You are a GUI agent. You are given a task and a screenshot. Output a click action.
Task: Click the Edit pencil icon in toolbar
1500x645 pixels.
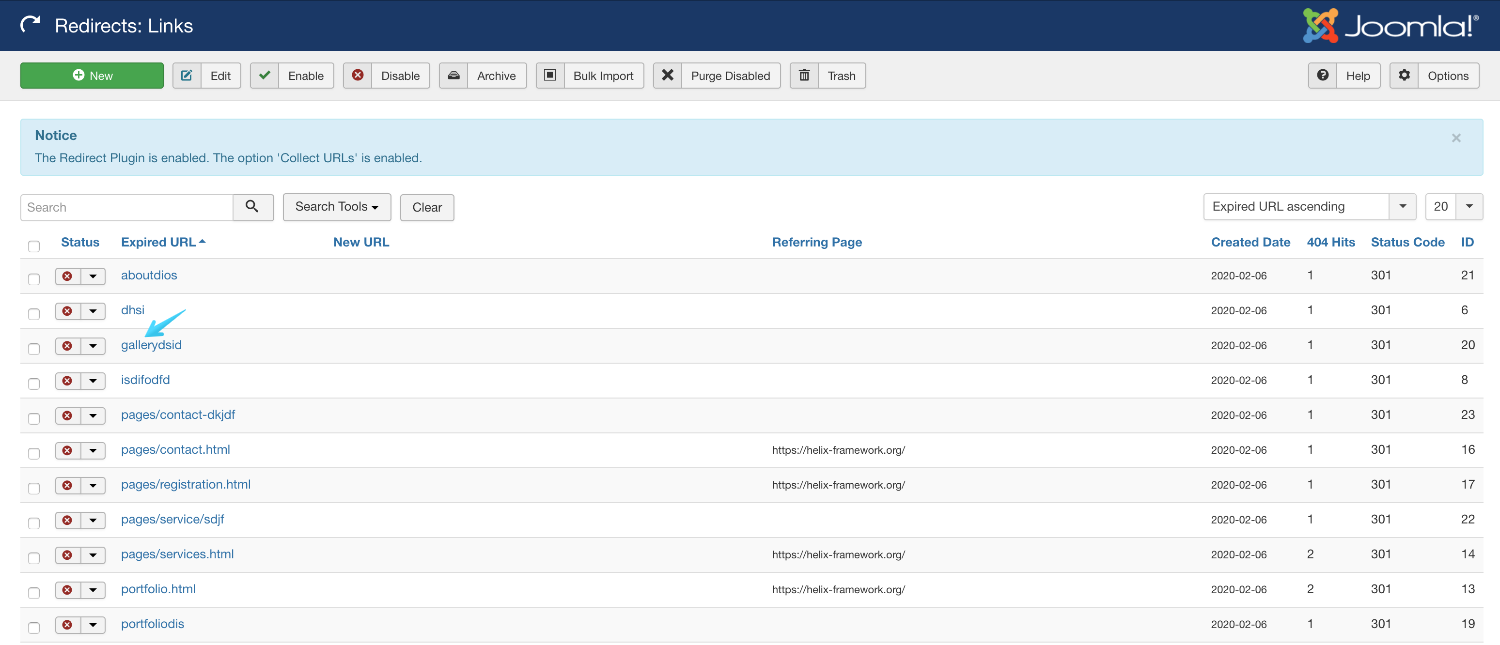tap(187, 76)
